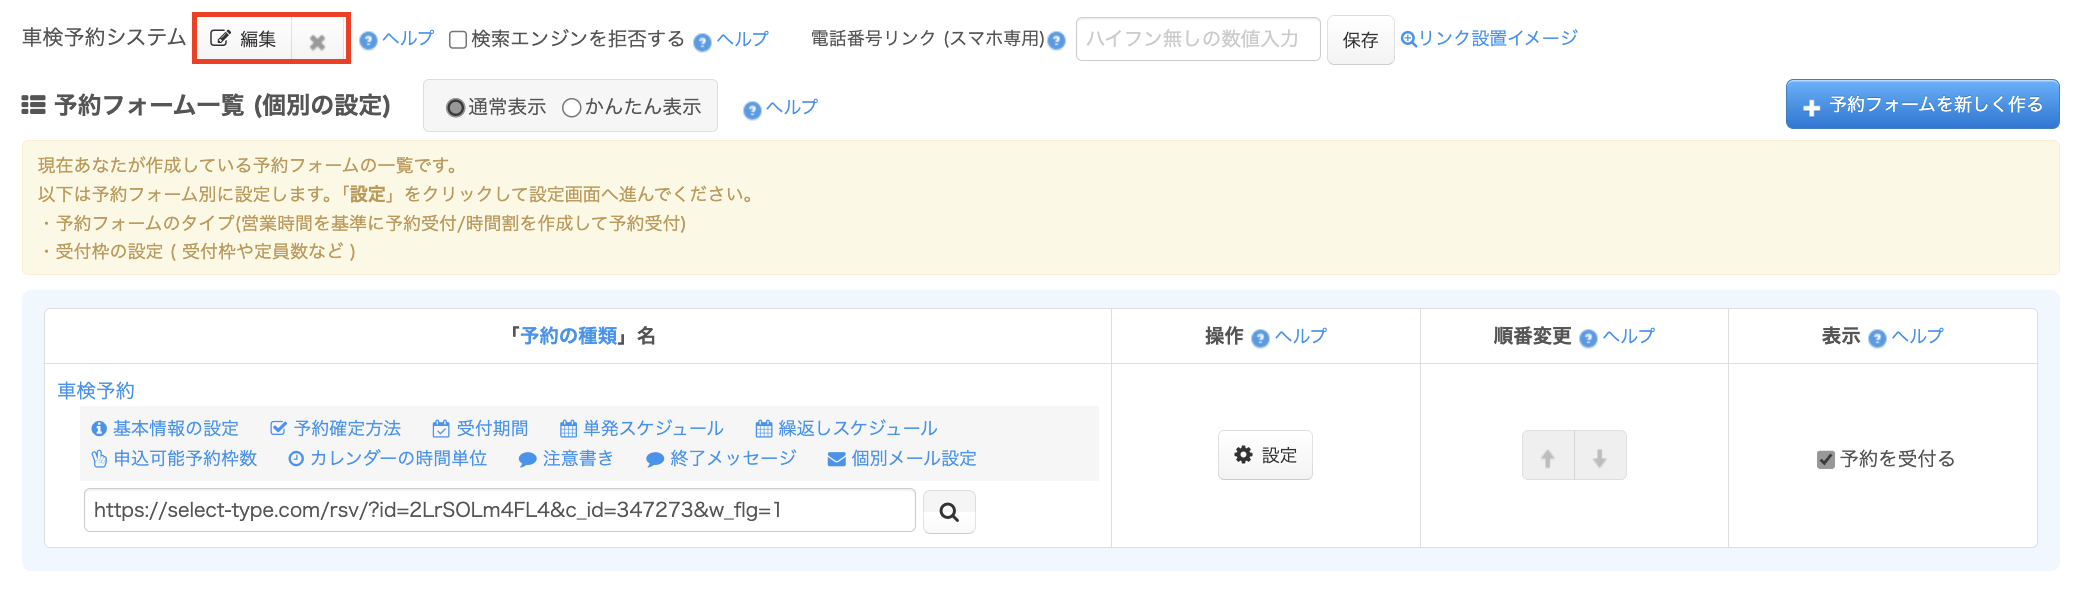Viewport: 2084px width, 602px height.
Task: Select the かんたん表示 radio option
Action: pyautogui.click(x=572, y=107)
